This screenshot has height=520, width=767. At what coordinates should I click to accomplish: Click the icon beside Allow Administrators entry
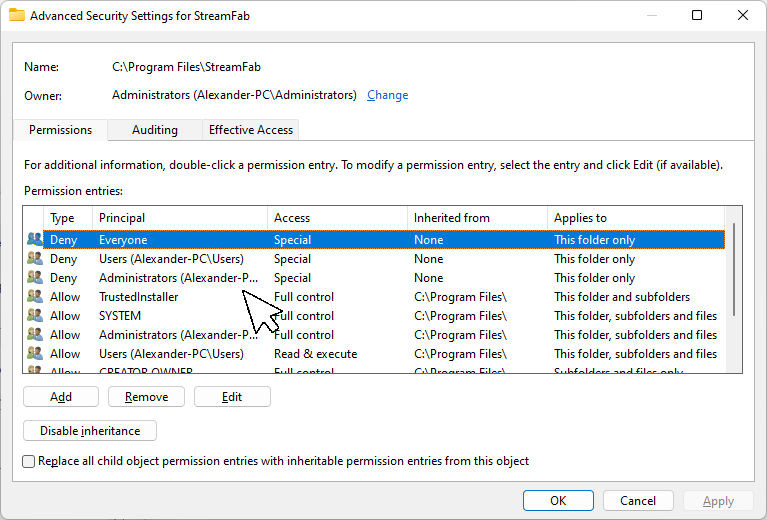point(35,335)
